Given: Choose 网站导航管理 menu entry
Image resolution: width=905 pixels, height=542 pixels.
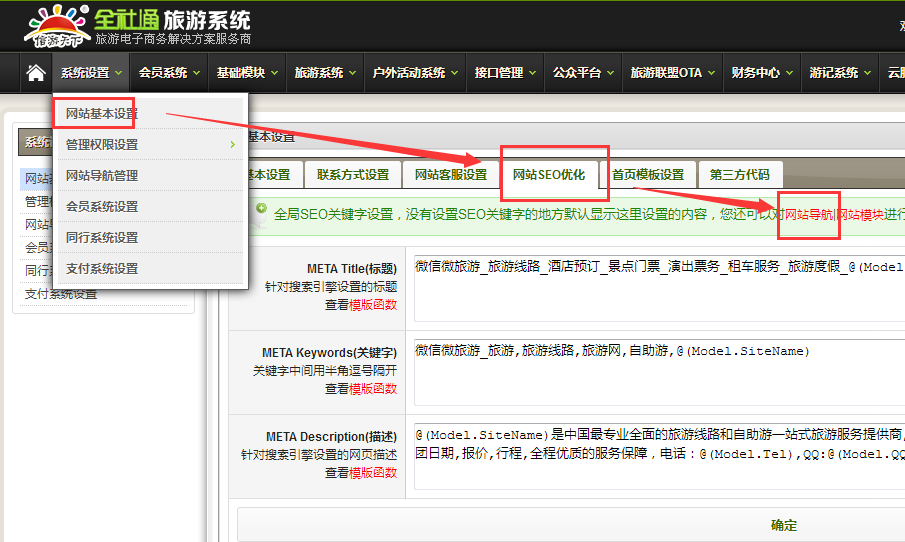Looking at the screenshot, I should pyautogui.click(x=102, y=176).
